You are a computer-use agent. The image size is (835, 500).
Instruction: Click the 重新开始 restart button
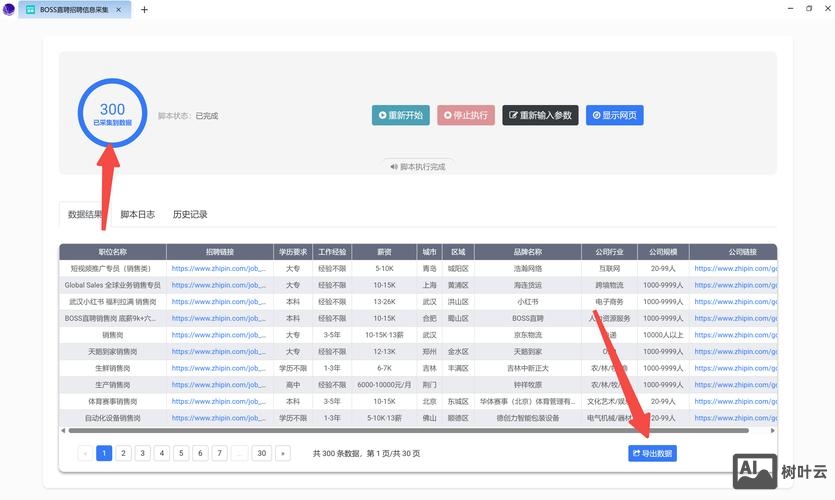(400, 115)
